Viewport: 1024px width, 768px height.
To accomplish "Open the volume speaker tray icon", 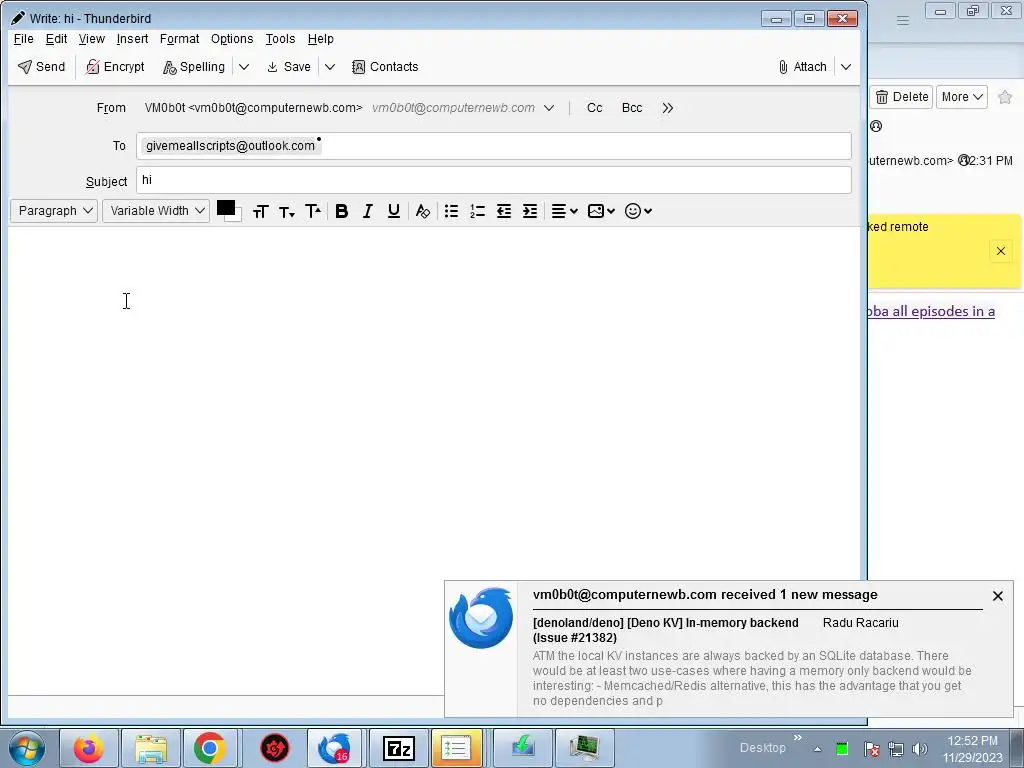I will pos(920,749).
